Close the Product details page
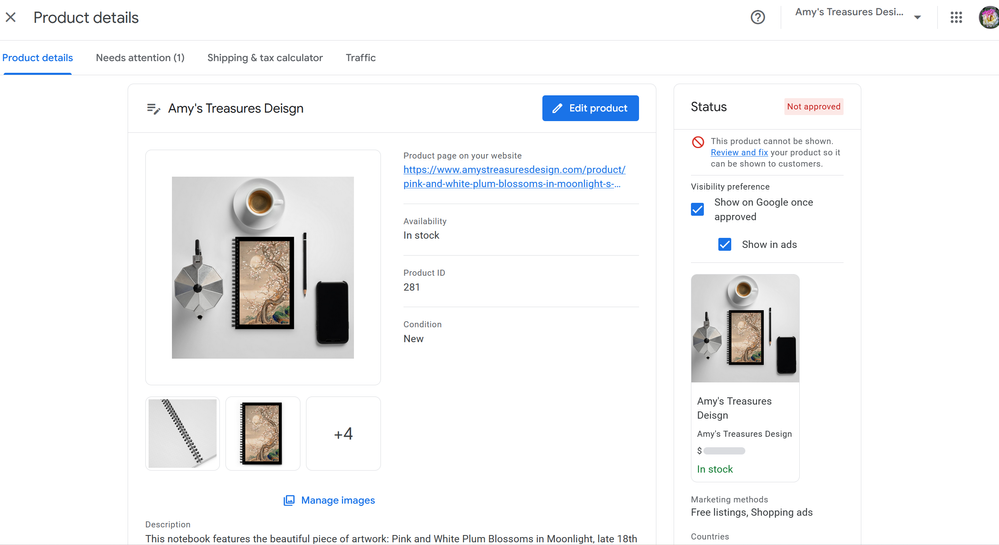Viewport: 999px width, 545px height. (11, 18)
